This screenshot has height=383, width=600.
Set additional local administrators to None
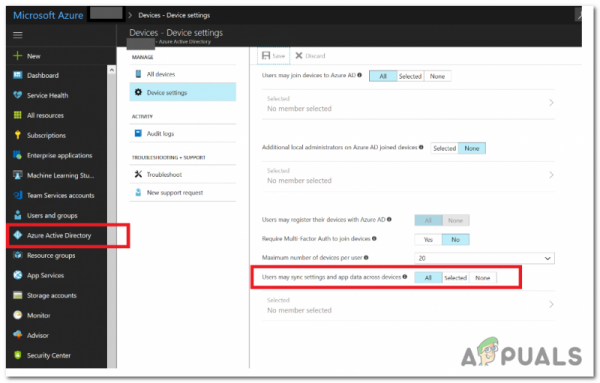click(472, 148)
